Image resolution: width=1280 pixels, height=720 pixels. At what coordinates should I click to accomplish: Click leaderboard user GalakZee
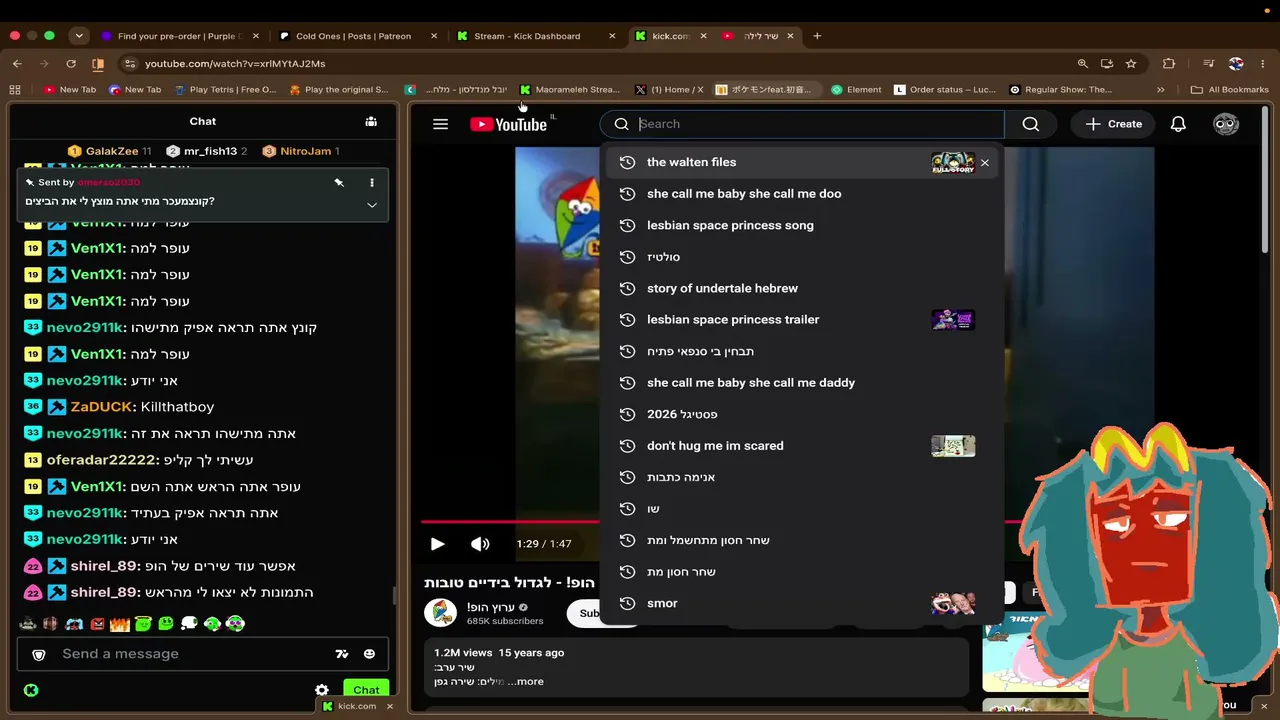point(110,151)
